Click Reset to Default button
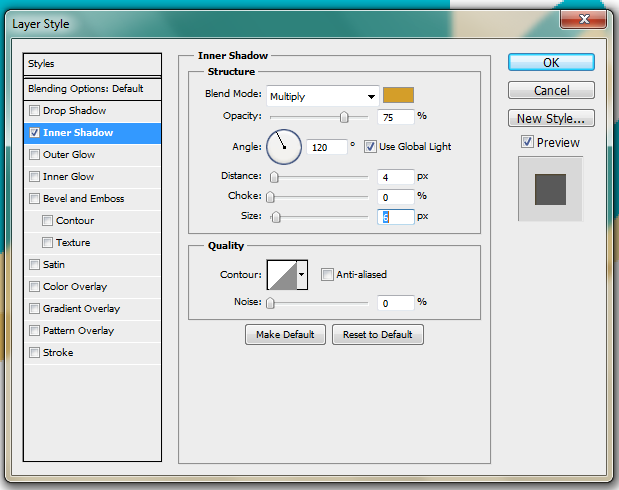619x490 pixels. click(377, 334)
